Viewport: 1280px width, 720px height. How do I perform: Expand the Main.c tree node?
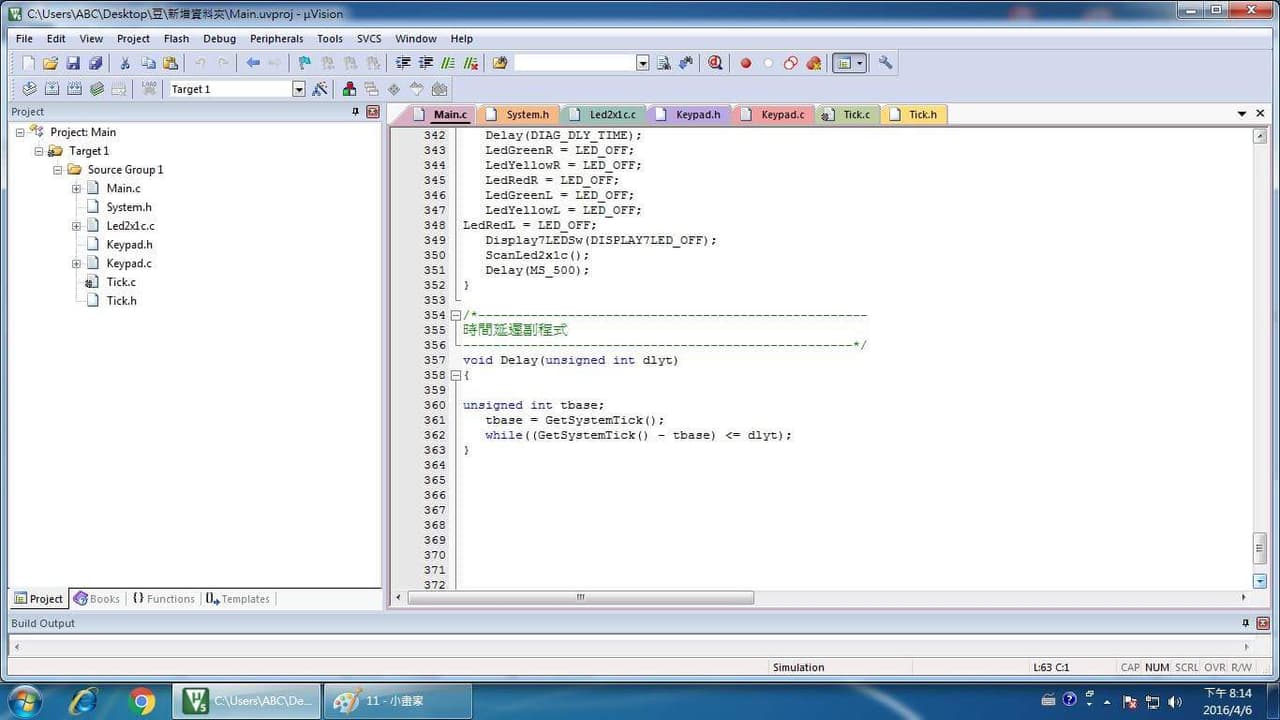coord(76,188)
